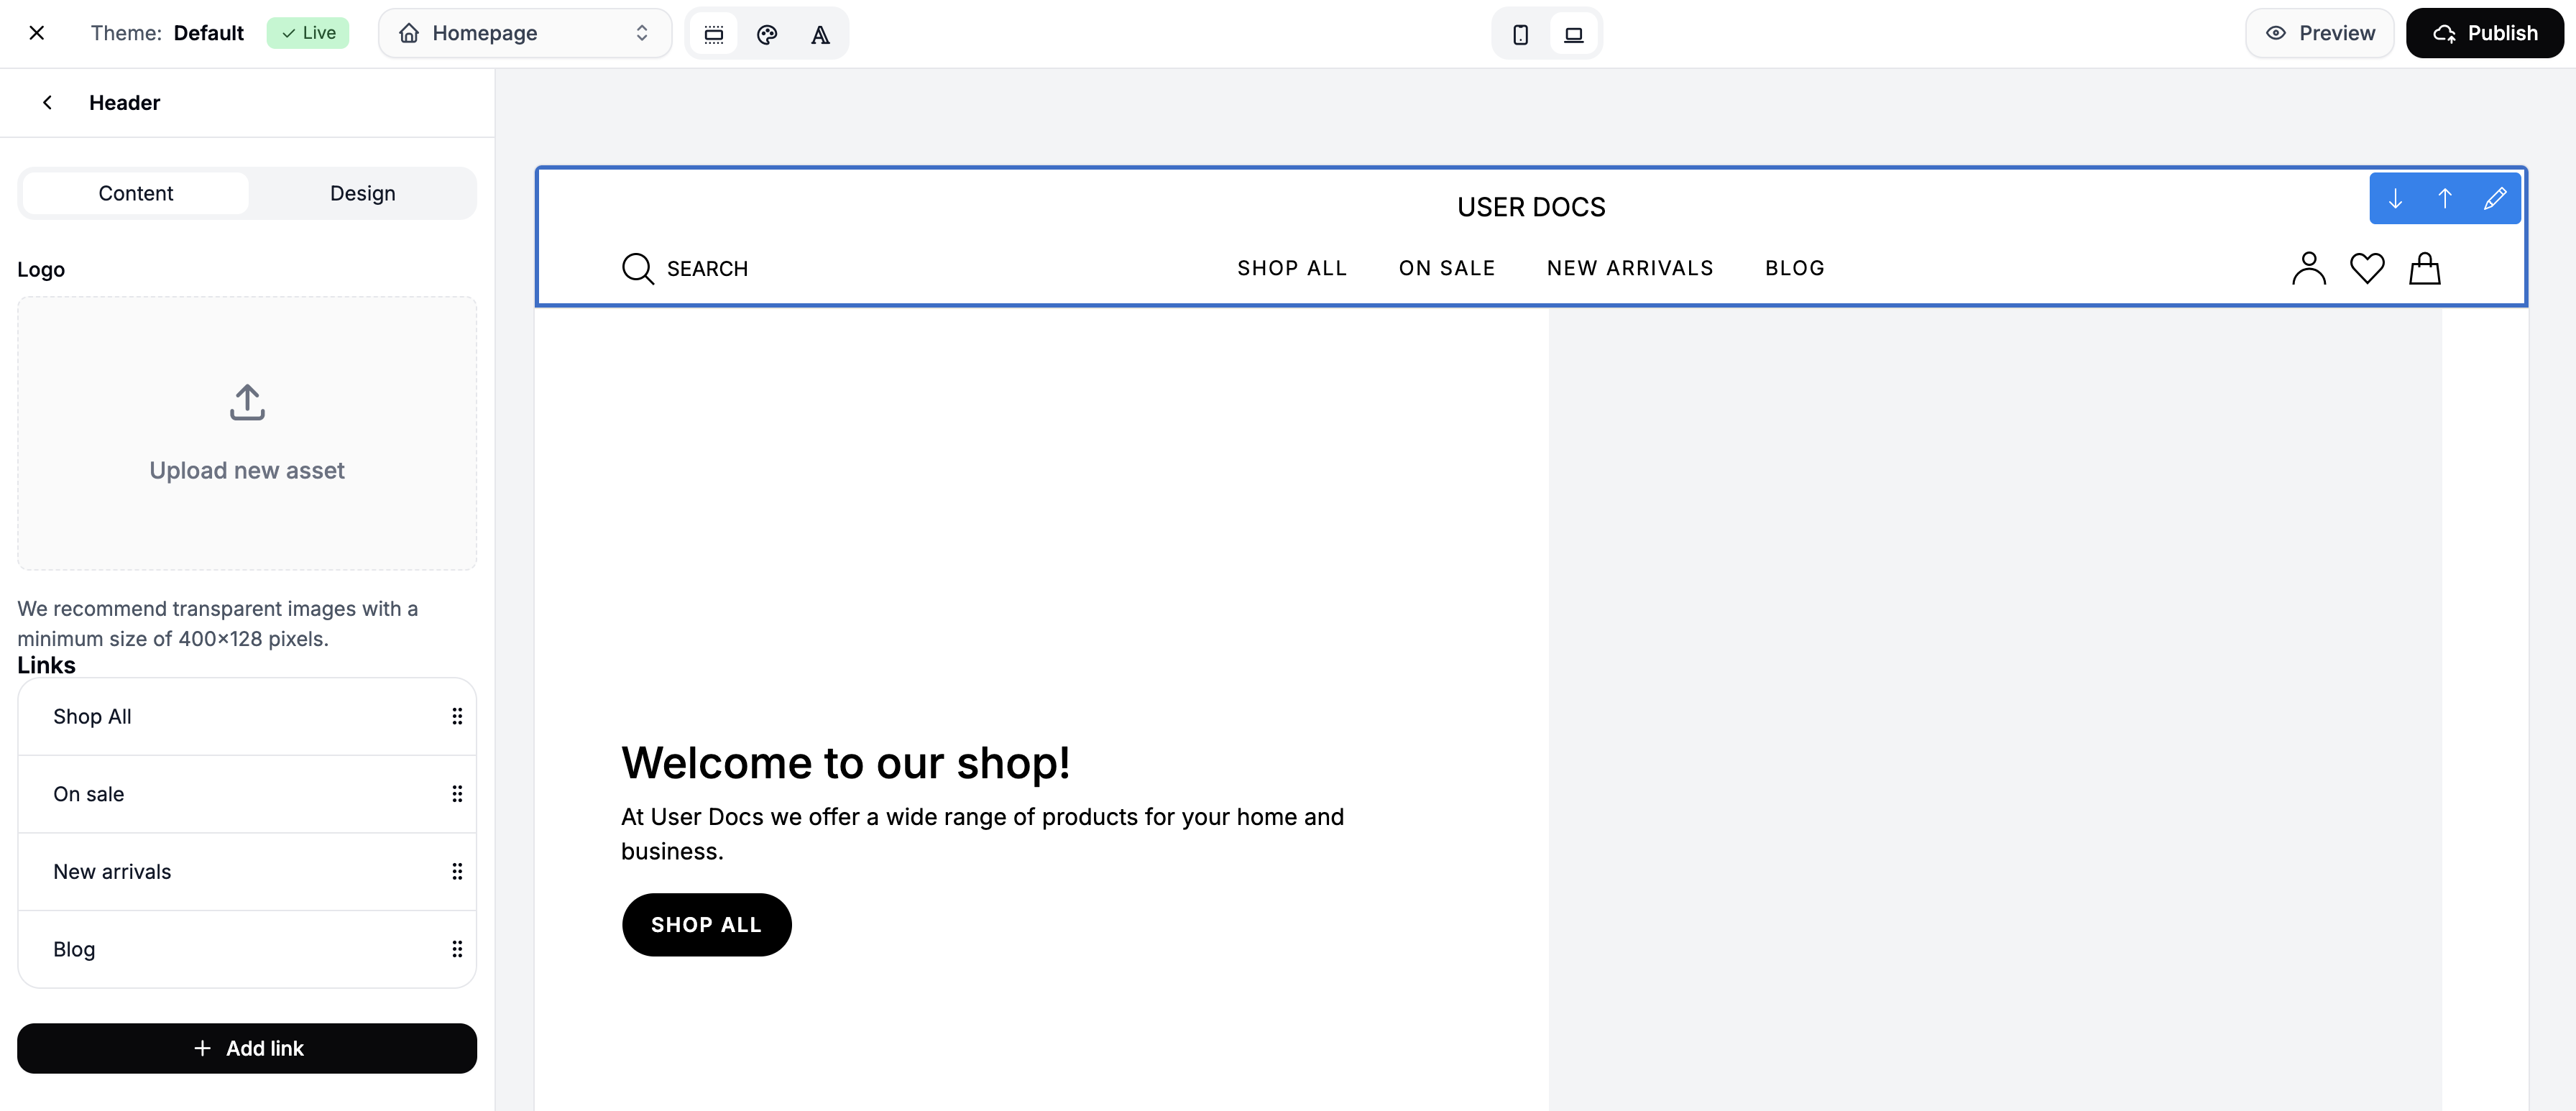Viewport: 2576px width, 1111px height.
Task: Click the Preview button
Action: pyautogui.click(x=2319, y=33)
